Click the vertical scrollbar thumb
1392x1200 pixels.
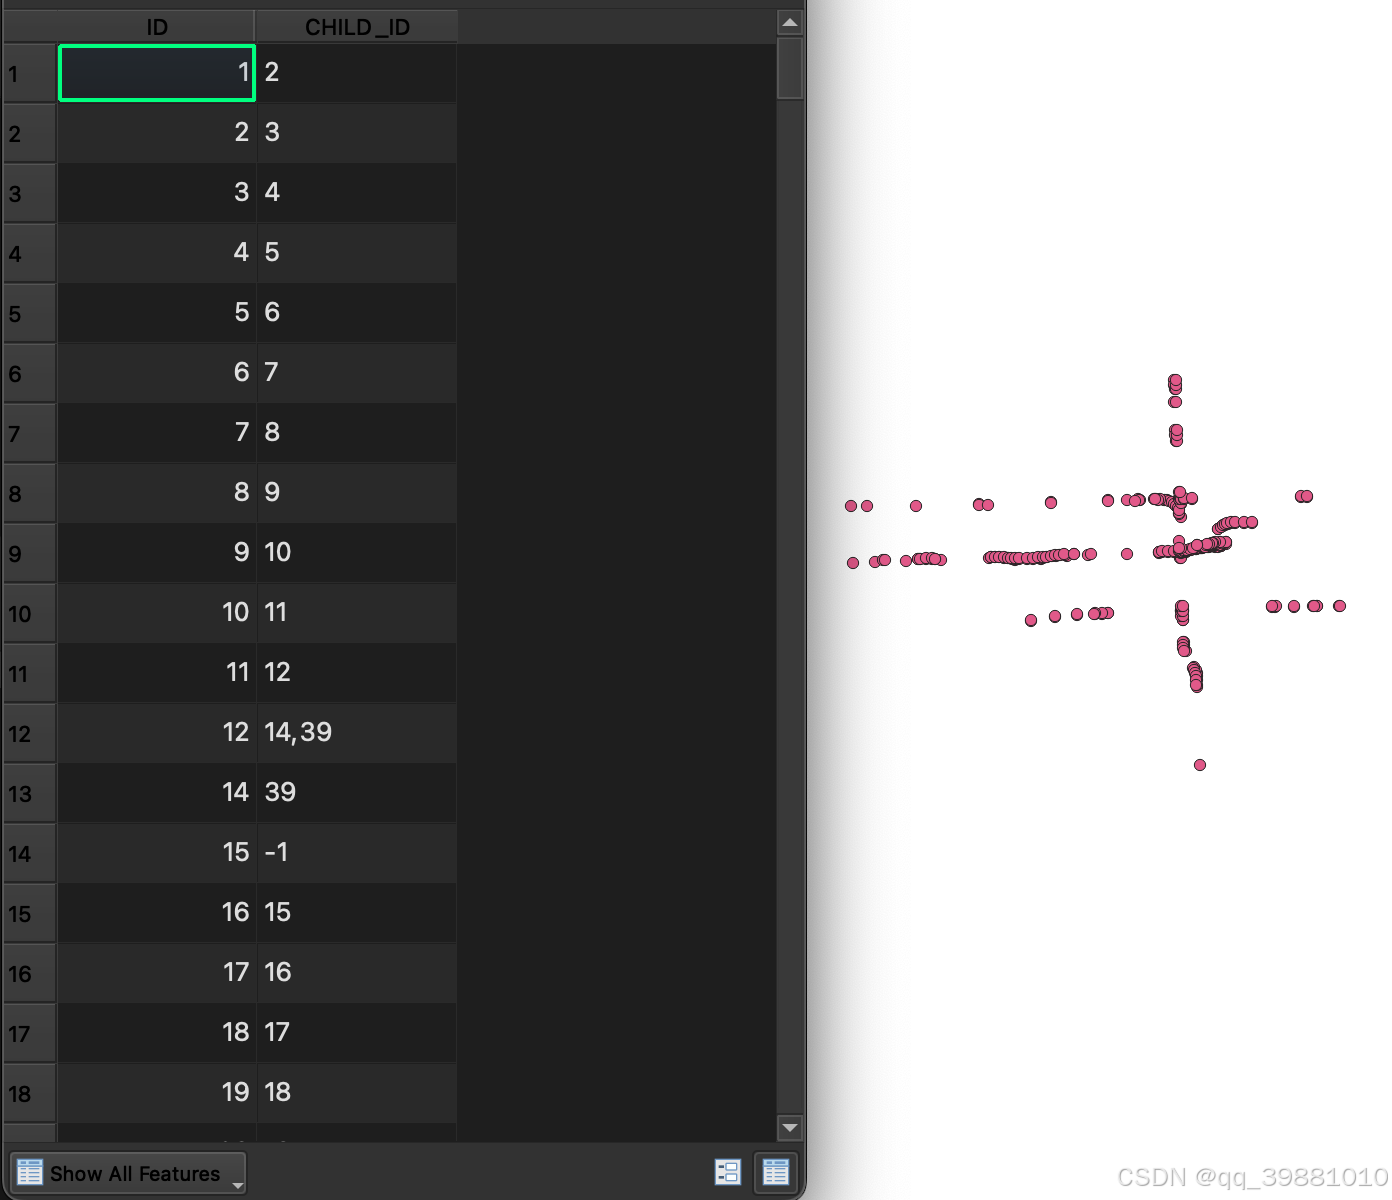[790, 68]
